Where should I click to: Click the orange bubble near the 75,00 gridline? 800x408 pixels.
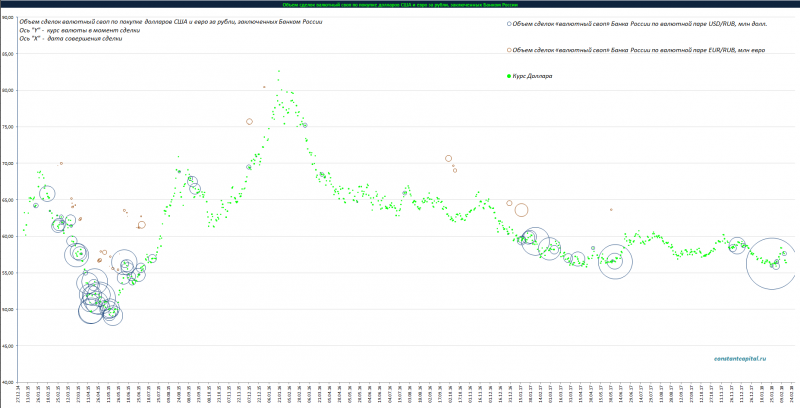click(249, 122)
